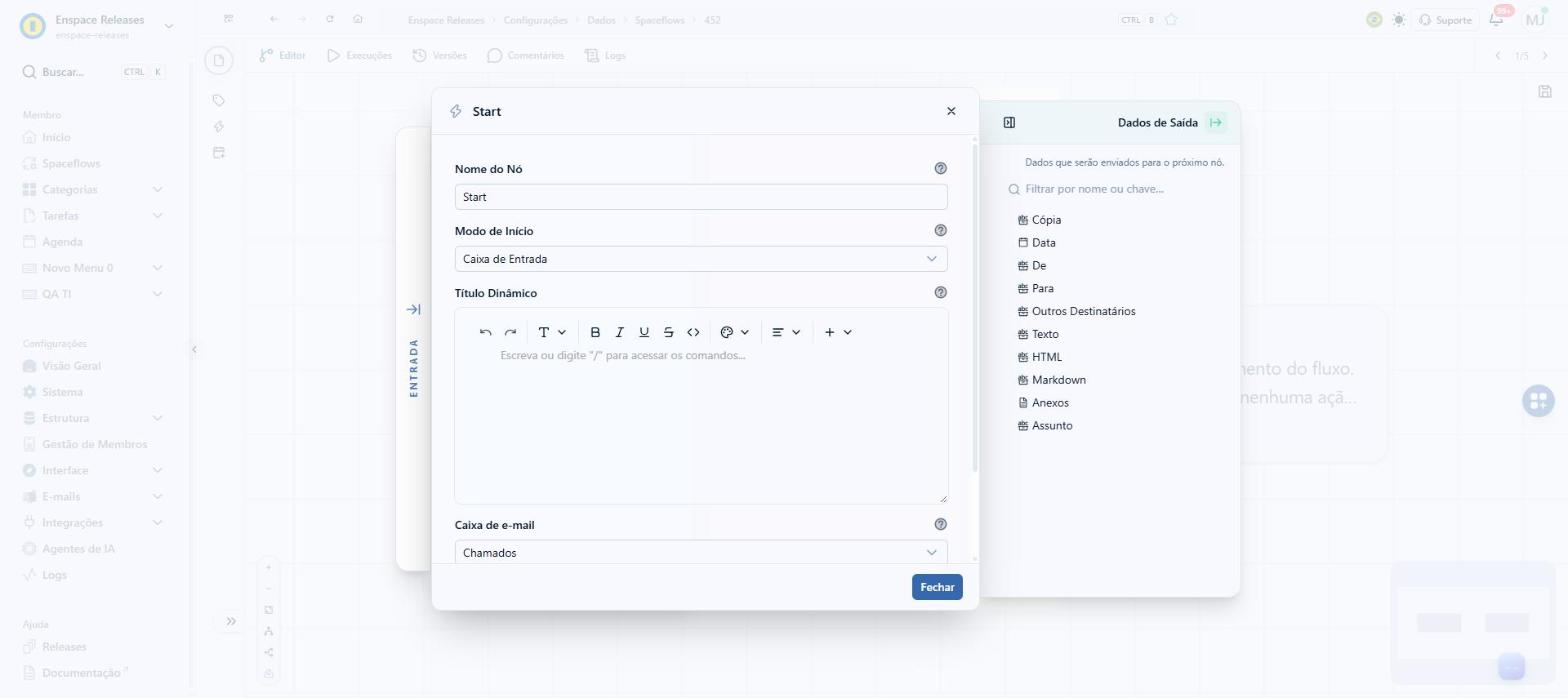Edit the Nome do Nó input field
Screen dimensions: 1568x698
click(x=701, y=197)
